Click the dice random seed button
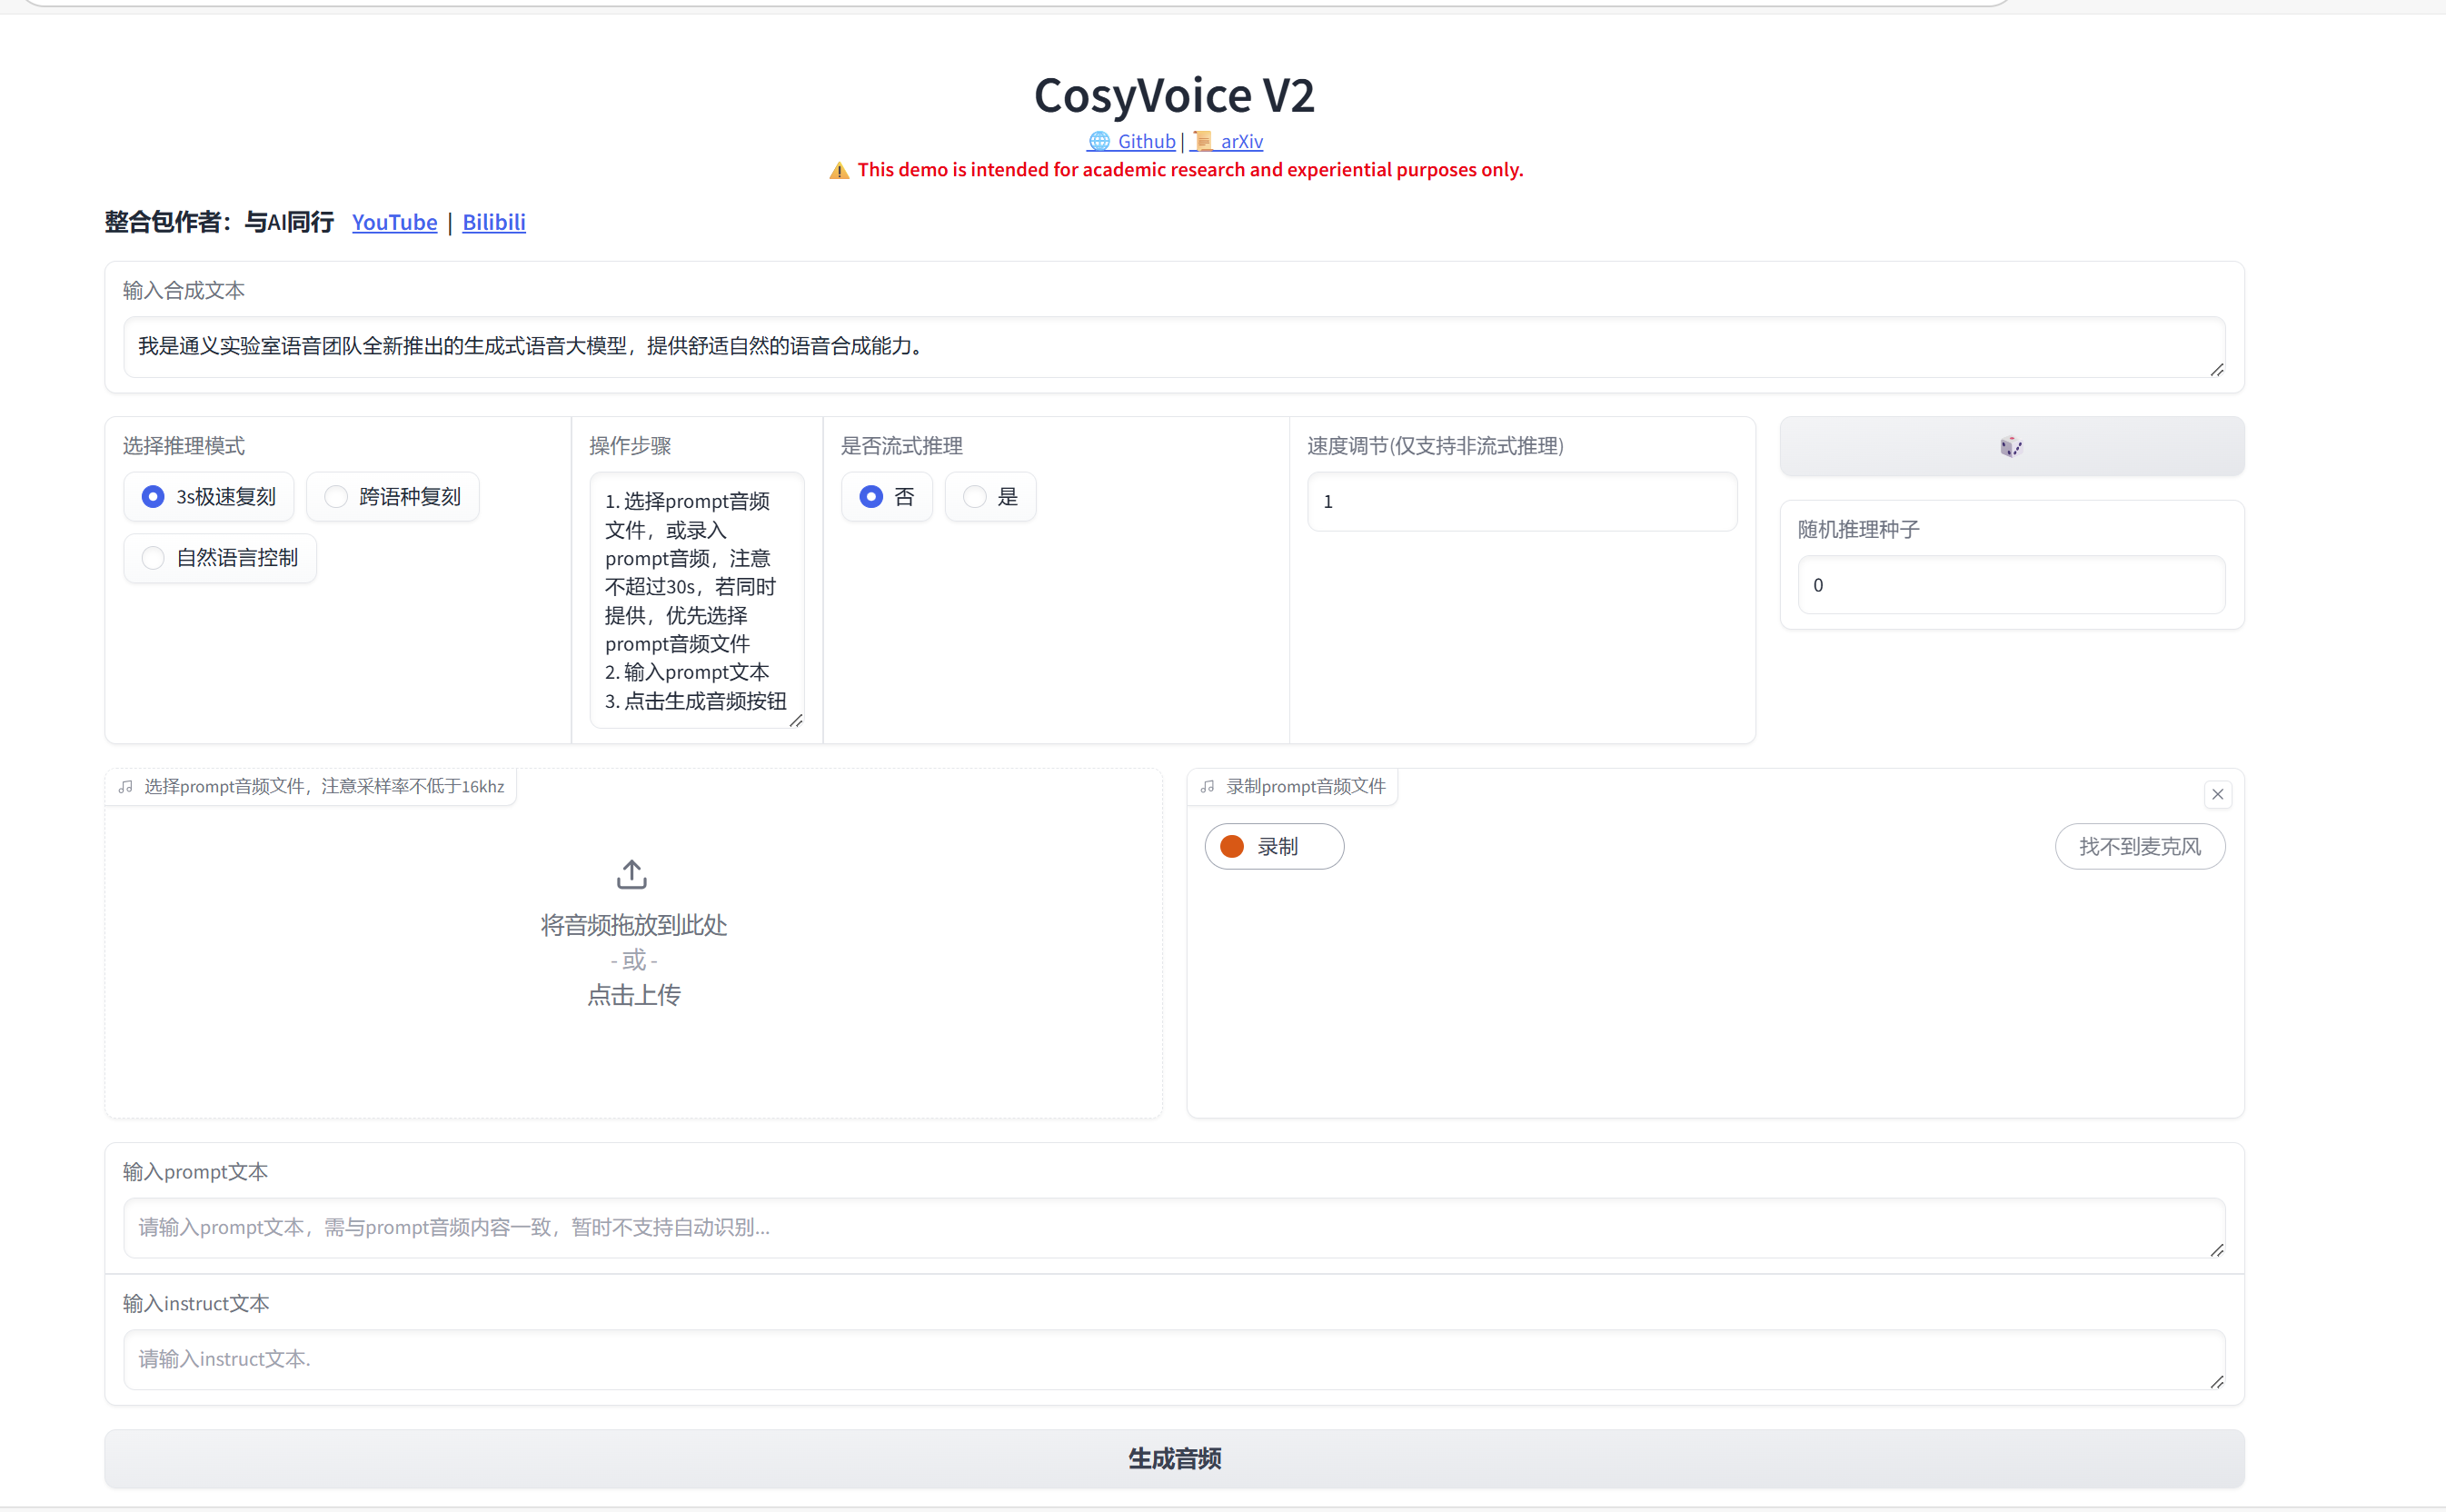 click(x=2011, y=446)
